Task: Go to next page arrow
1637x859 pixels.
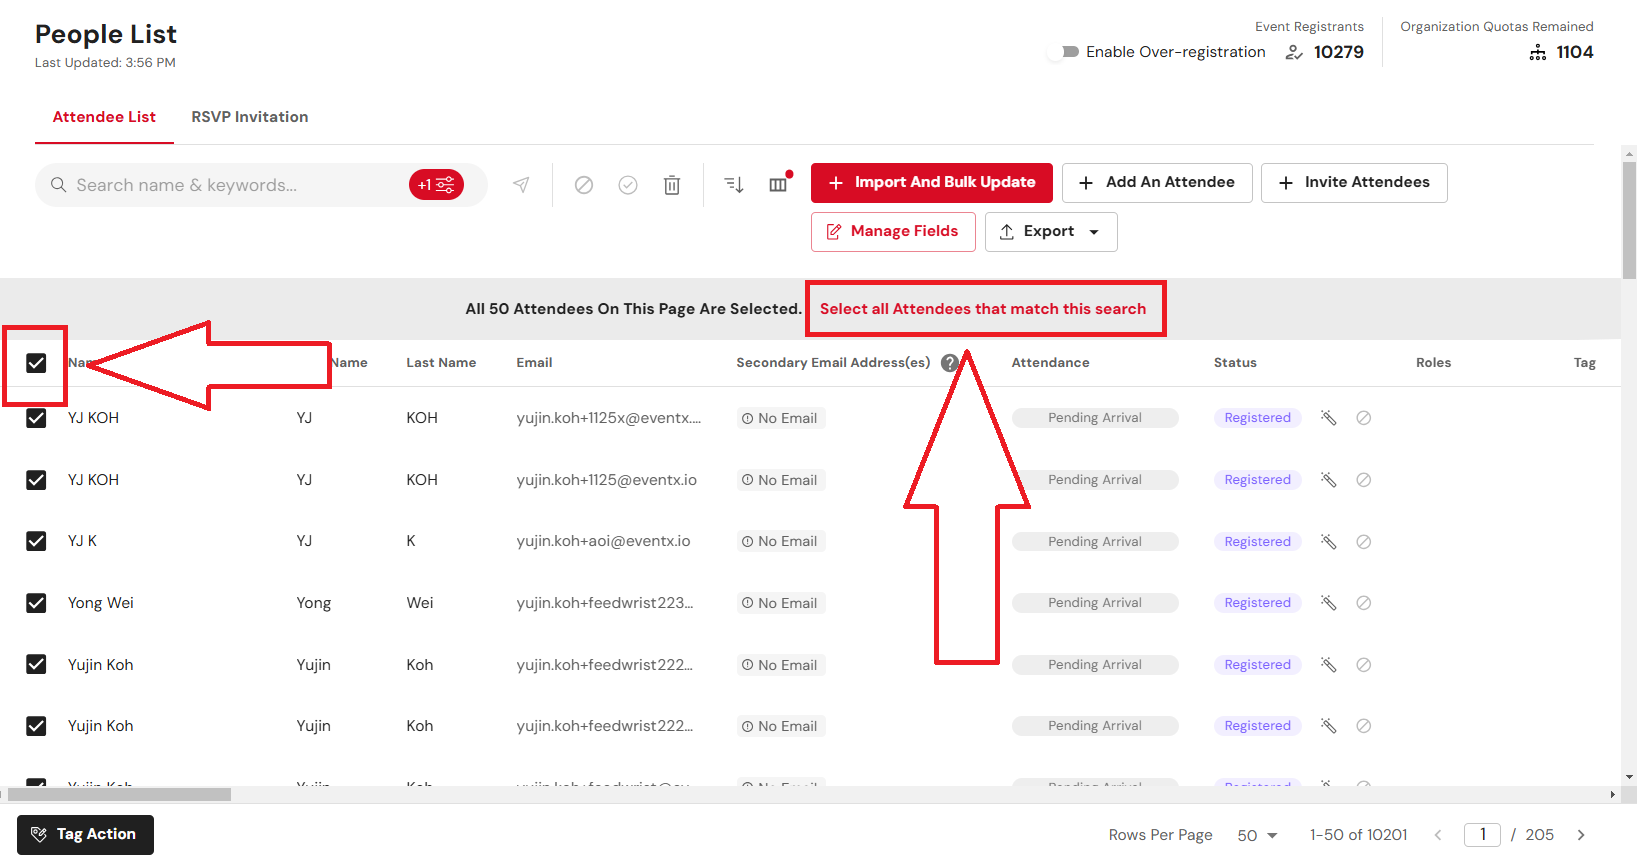Action: click(x=1581, y=835)
